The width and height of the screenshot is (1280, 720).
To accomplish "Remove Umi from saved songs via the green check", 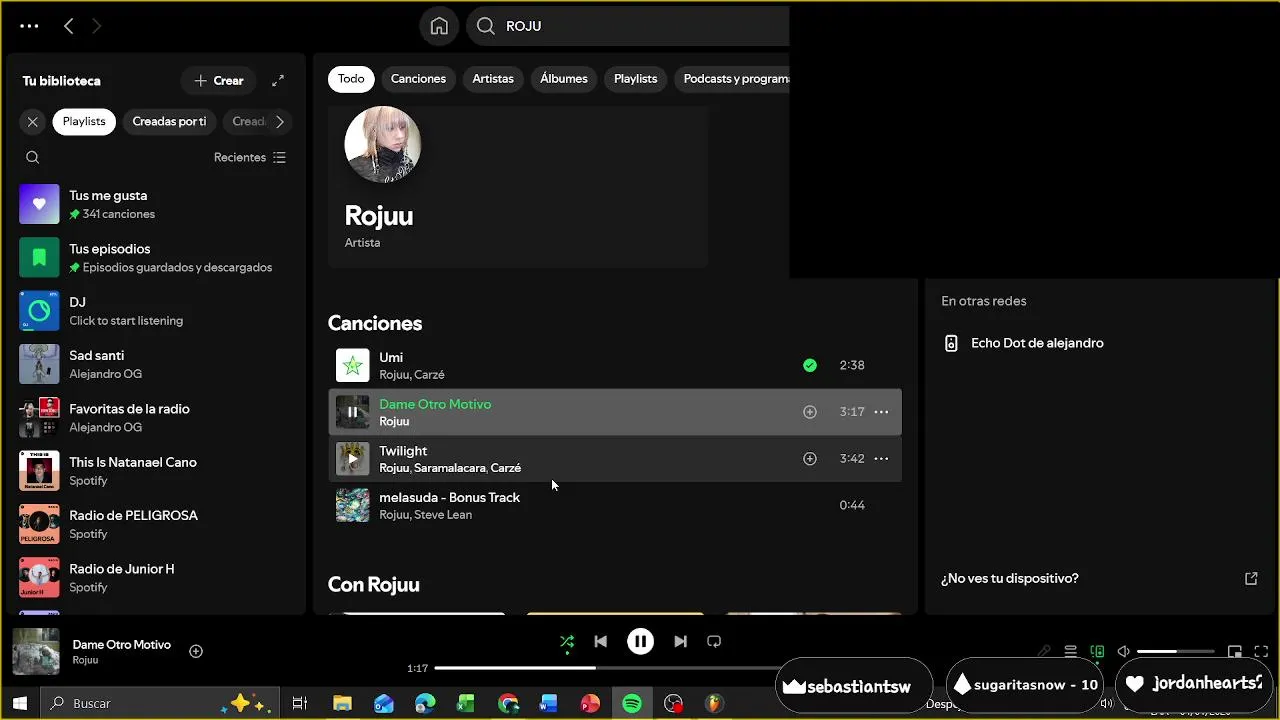I will (x=810, y=365).
